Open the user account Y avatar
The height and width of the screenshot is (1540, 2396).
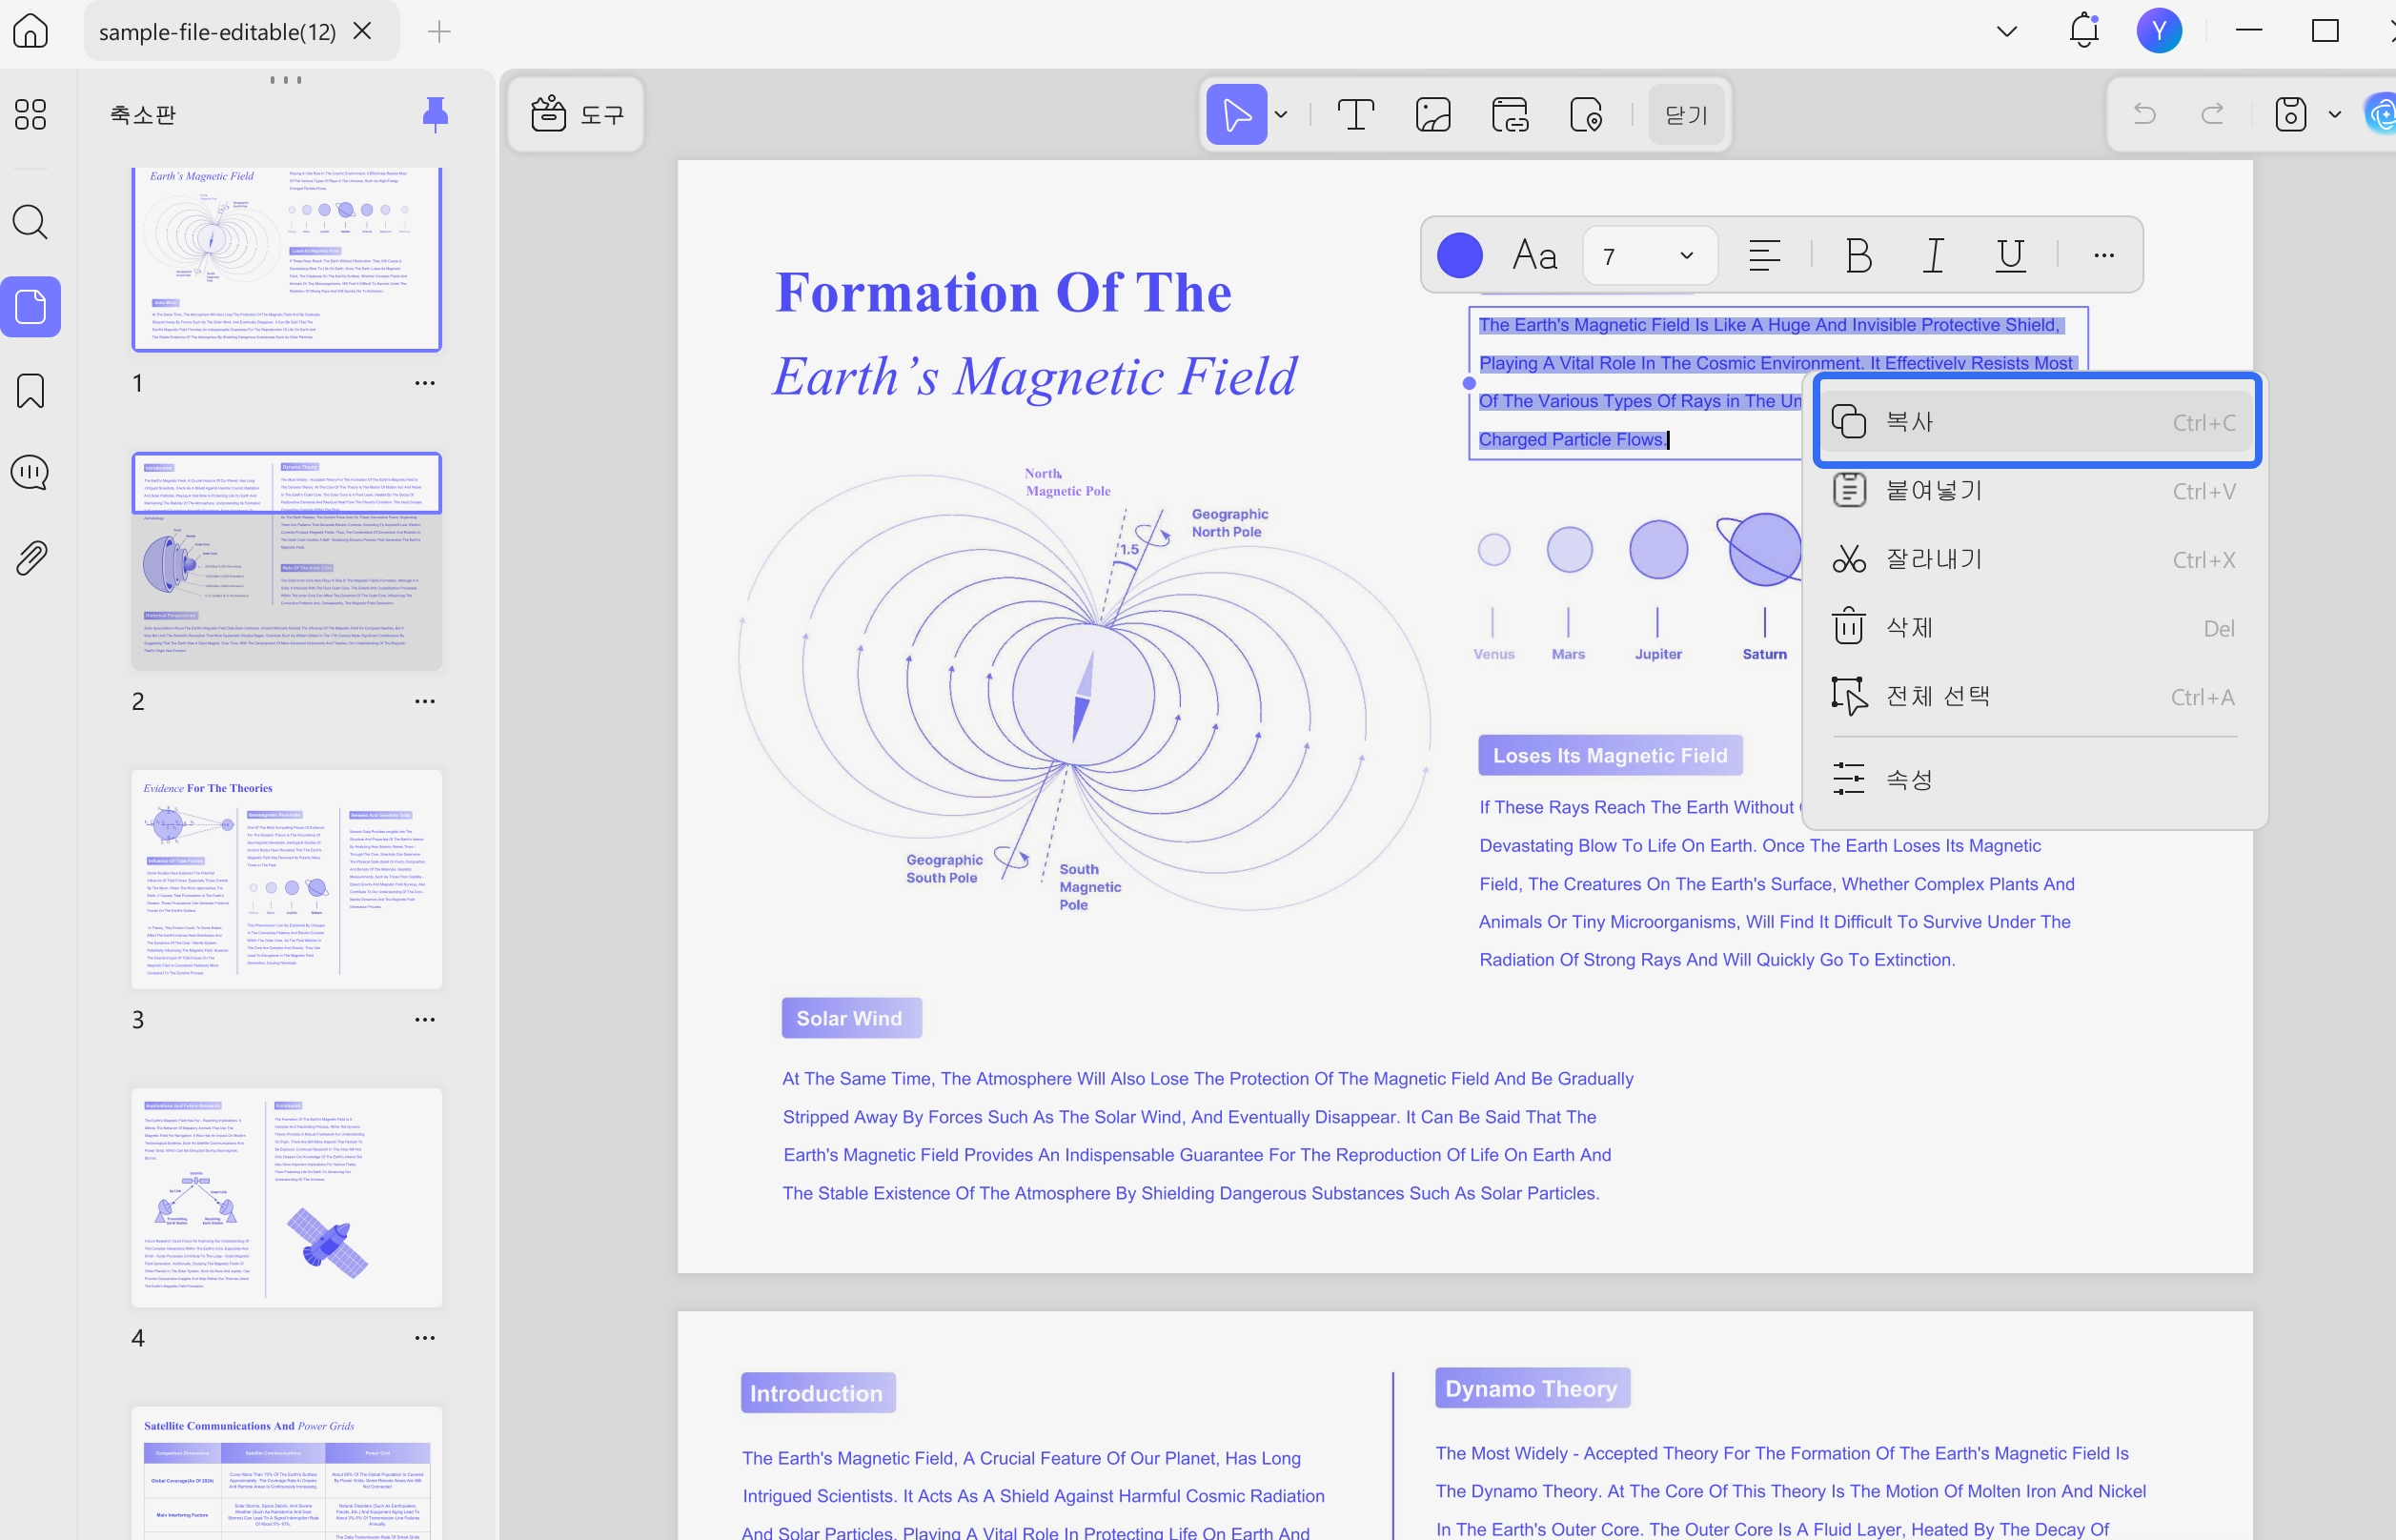[2159, 30]
